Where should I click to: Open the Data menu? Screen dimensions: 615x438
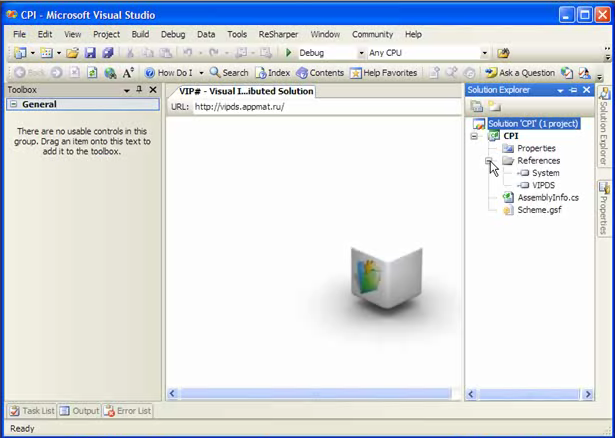pos(206,35)
